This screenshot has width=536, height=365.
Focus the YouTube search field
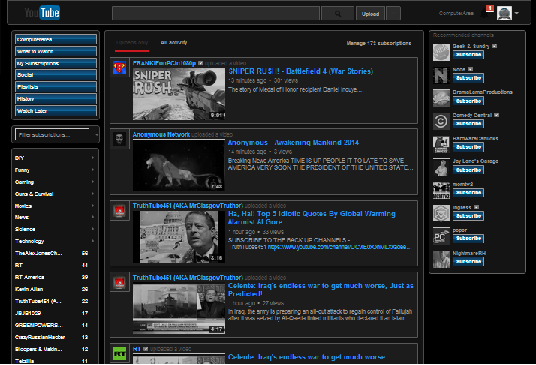pyautogui.click(x=216, y=14)
